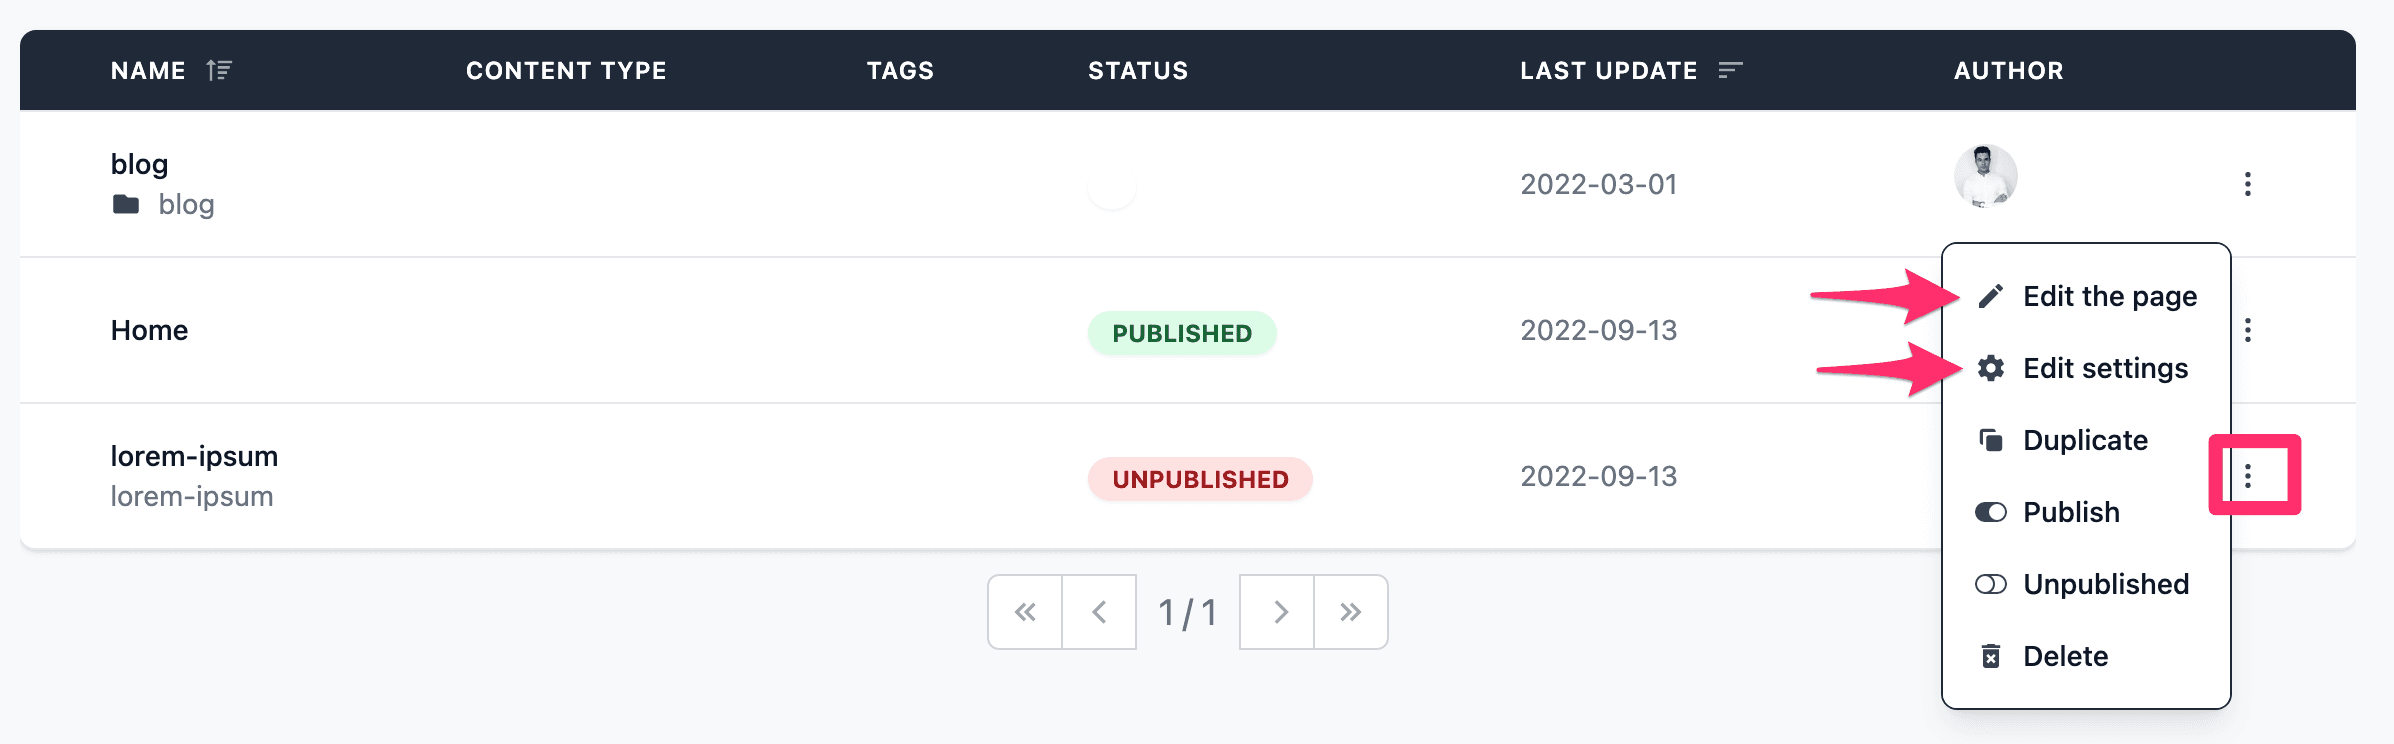Click the sort icon next to LAST UPDATE
2394x744 pixels.
(1730, 70)
